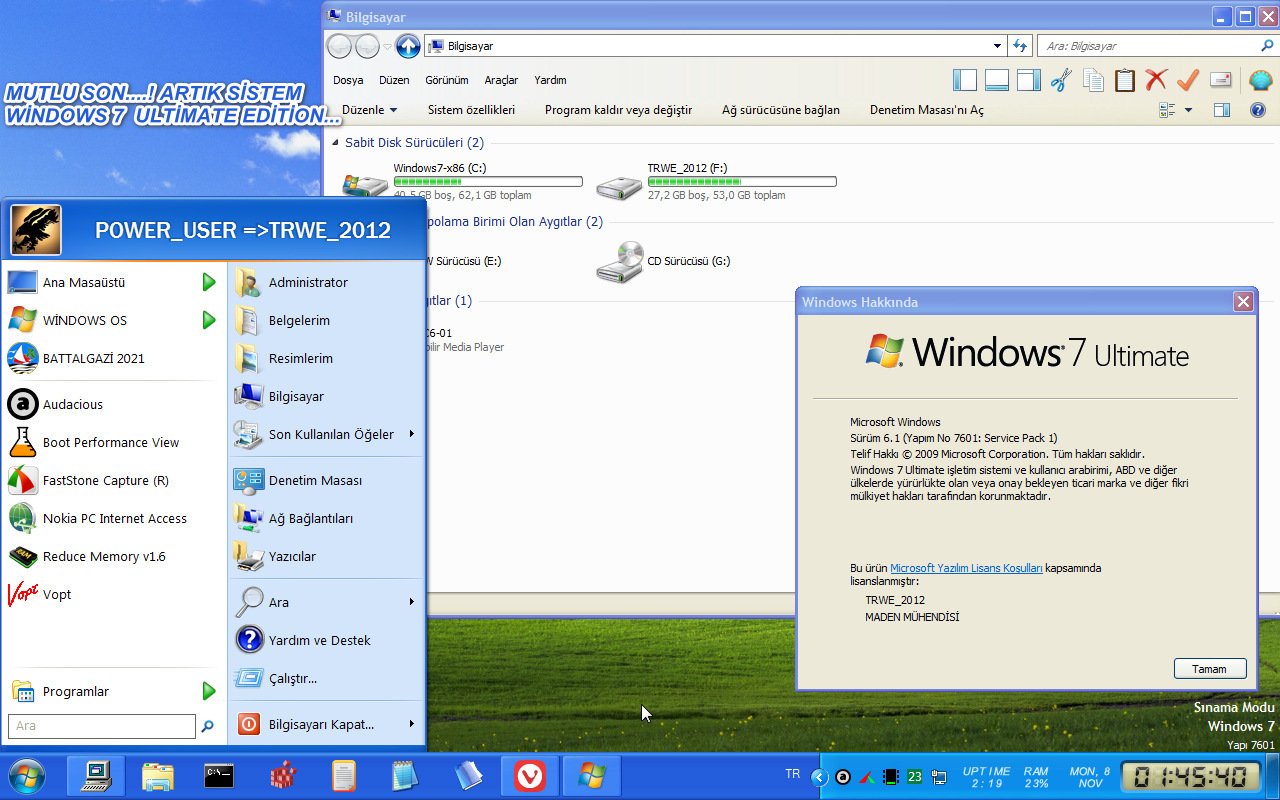The image size is (1280, 800).
Task: Click the network tray icon near uptime
Action: [x=939, y=777]
